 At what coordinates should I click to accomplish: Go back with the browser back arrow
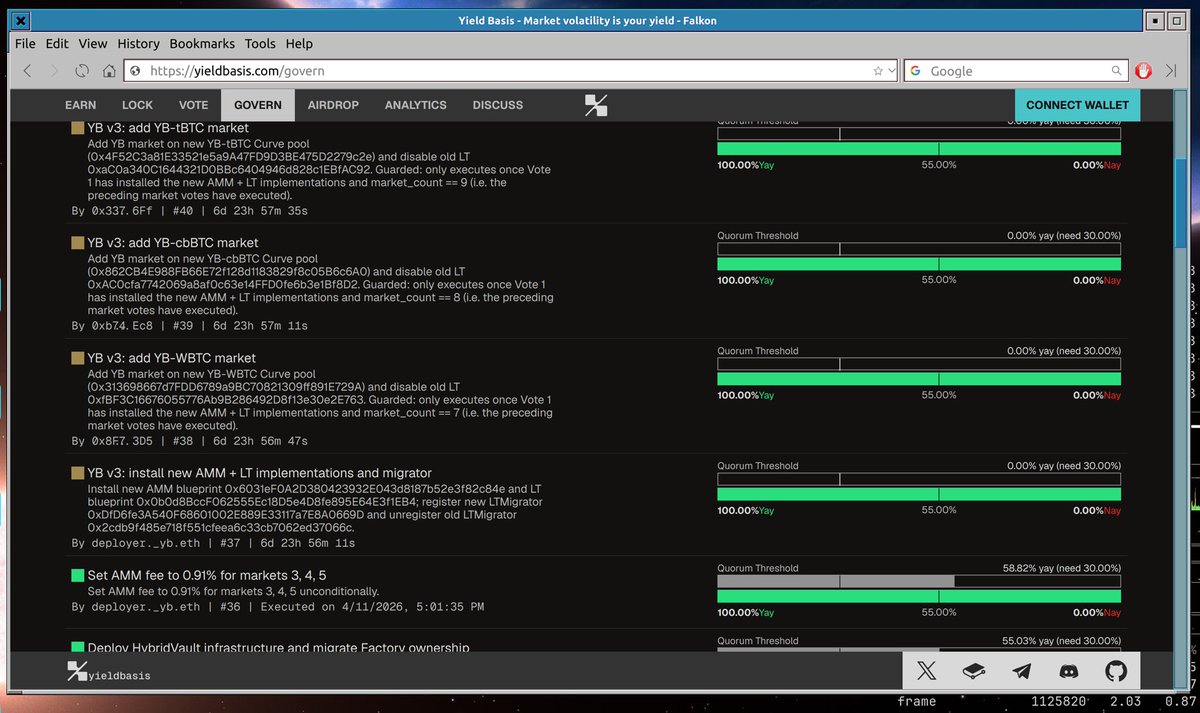point(27,71)
